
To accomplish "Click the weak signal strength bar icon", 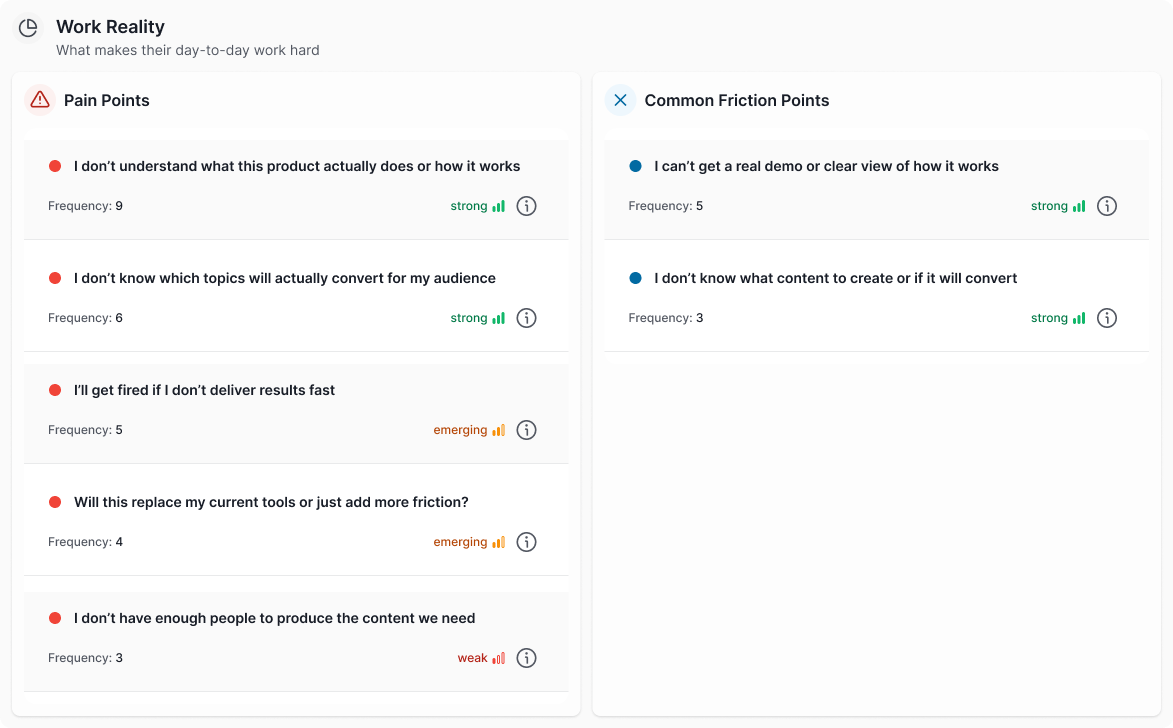I will tap(499, 658).
